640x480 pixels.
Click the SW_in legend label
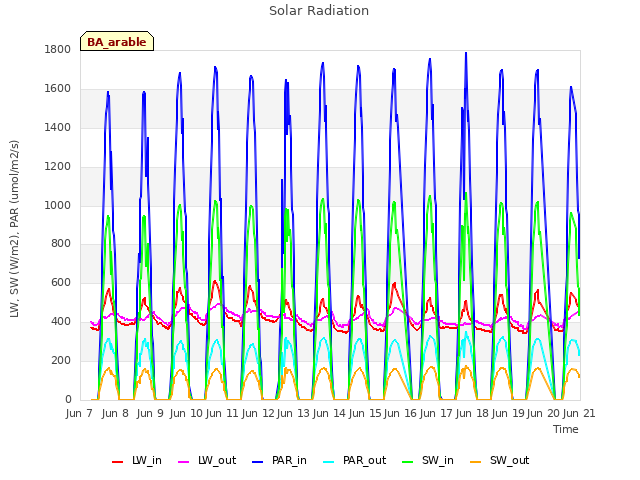(x=438, y=460)
